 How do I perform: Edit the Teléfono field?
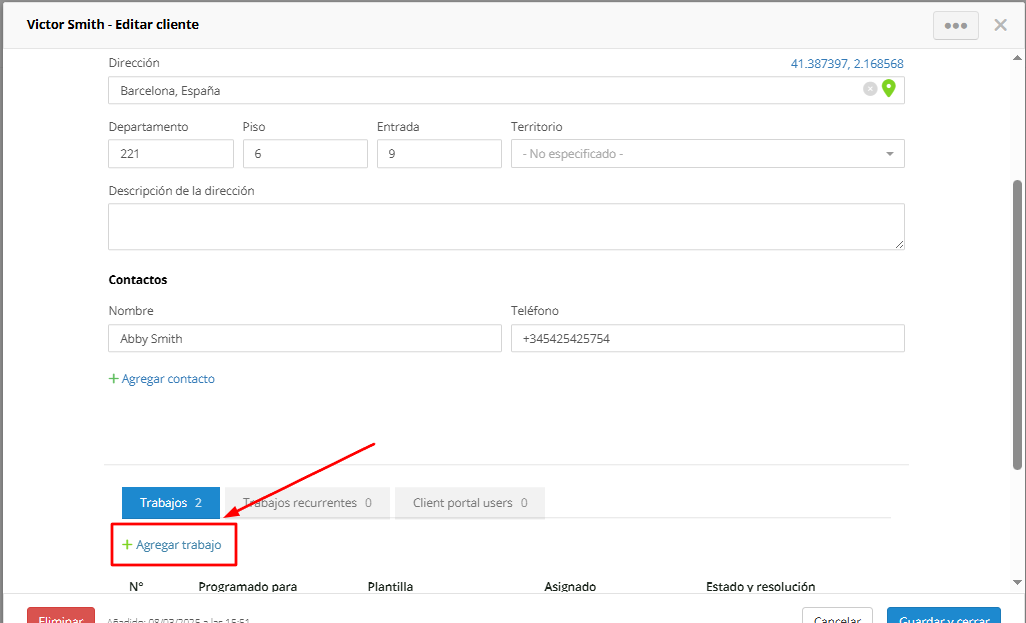707,338
